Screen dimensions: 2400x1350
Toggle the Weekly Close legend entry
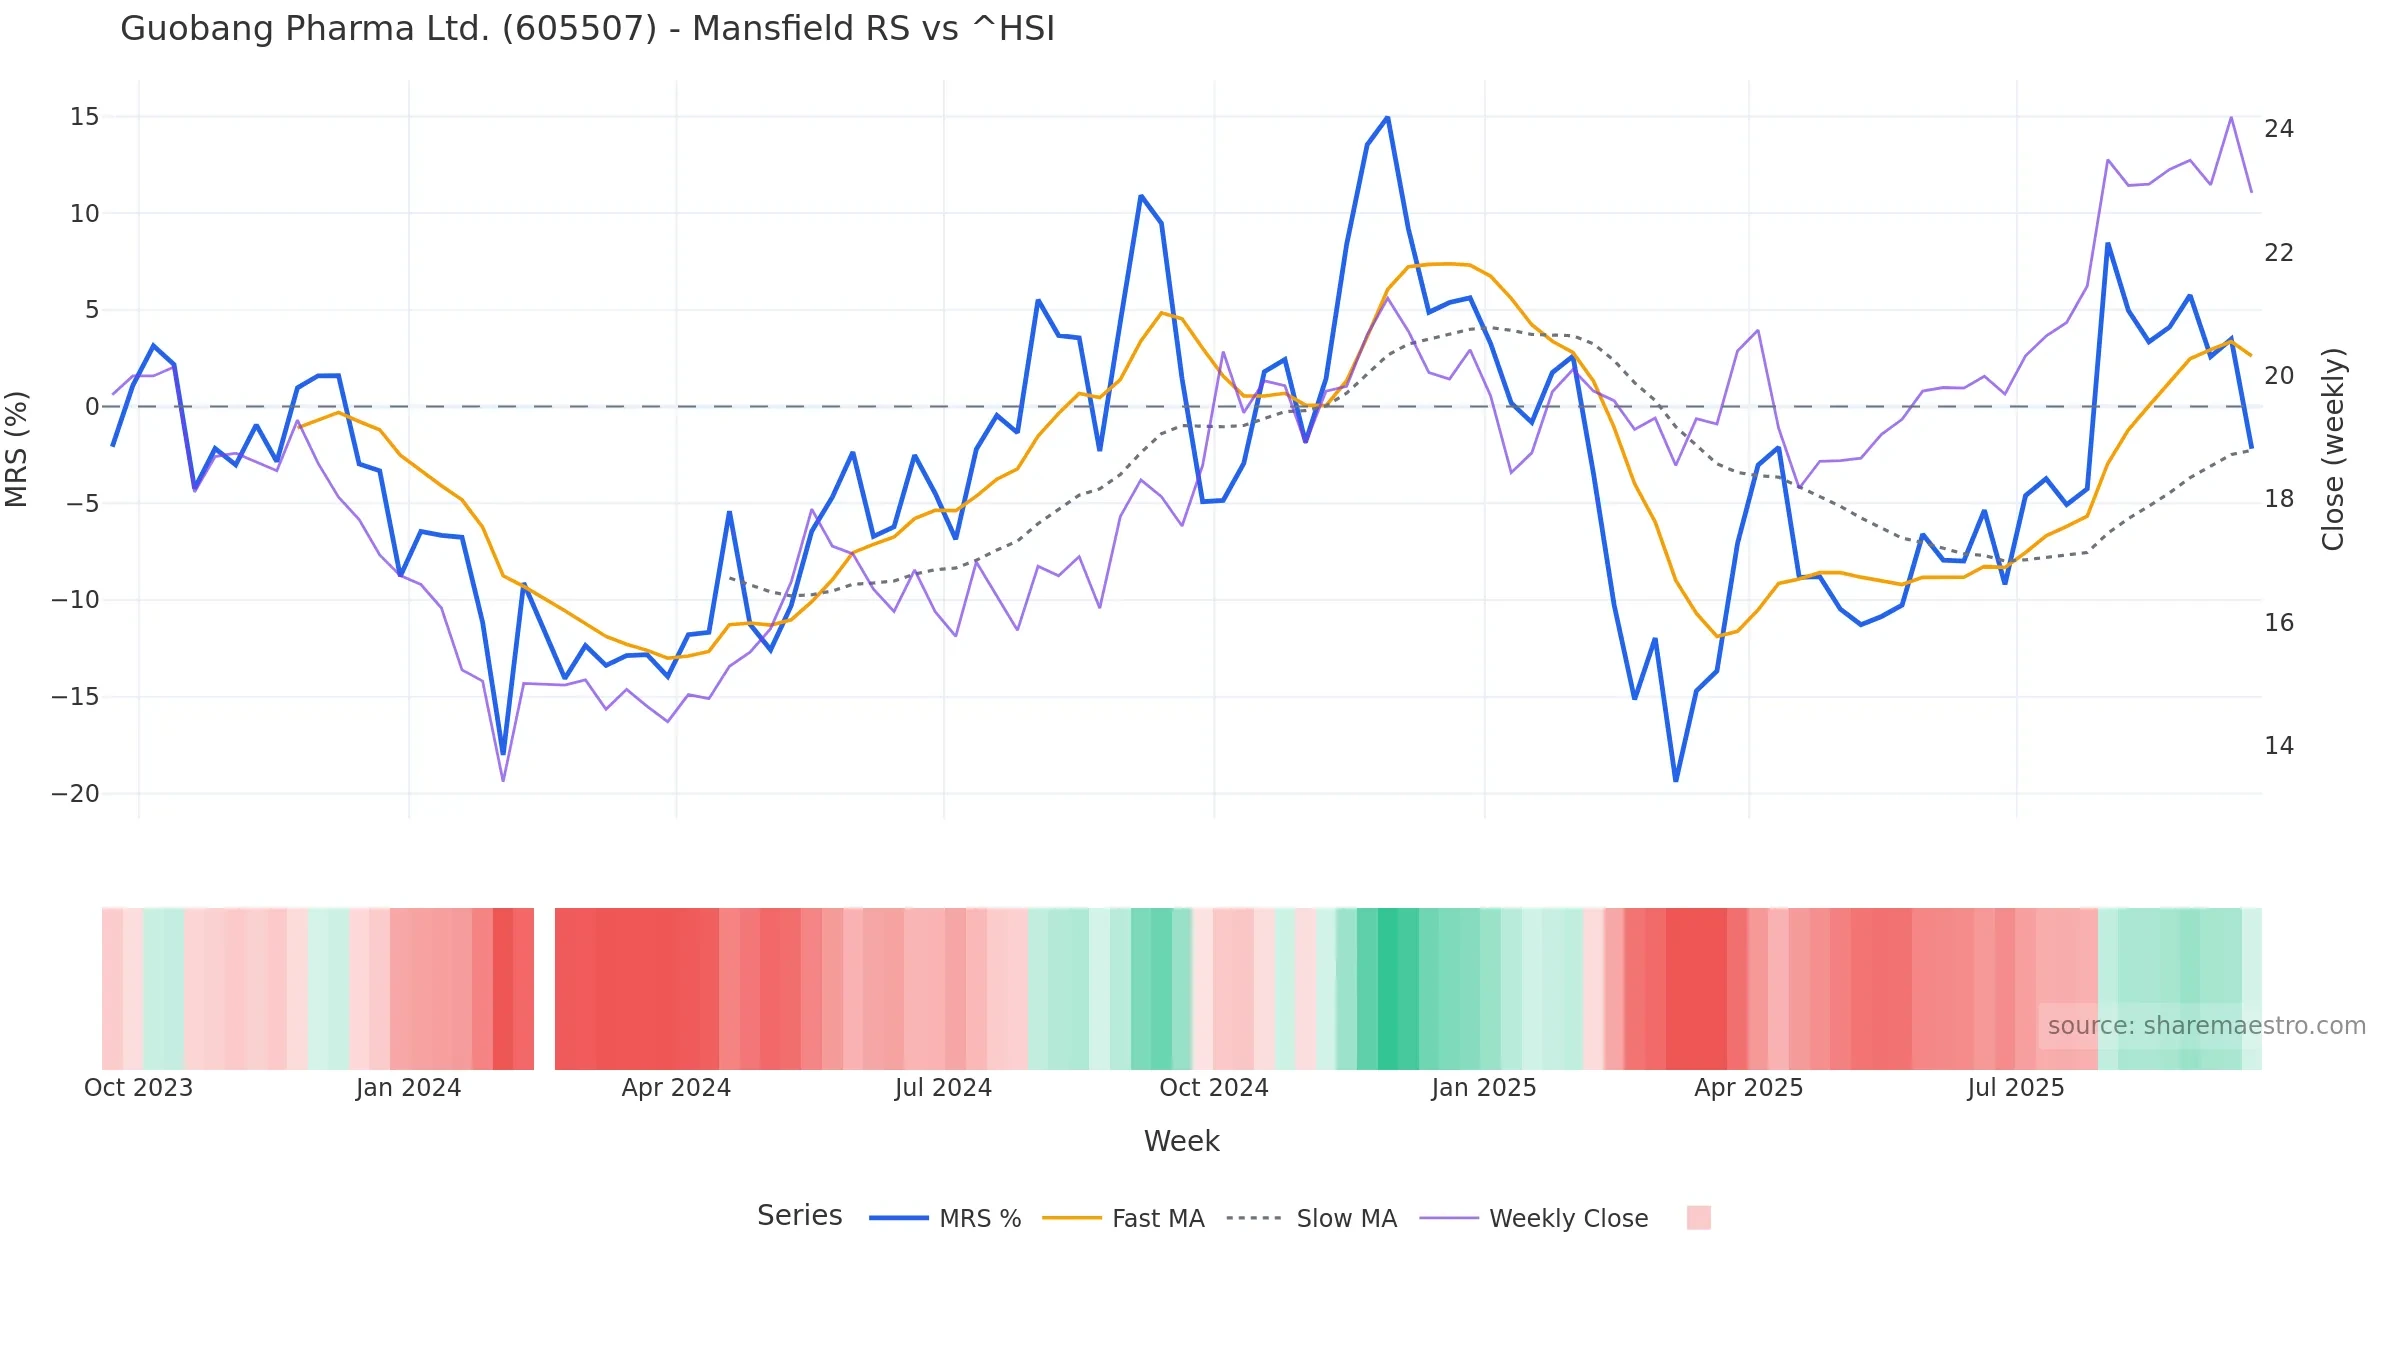click(1534, 1218)
